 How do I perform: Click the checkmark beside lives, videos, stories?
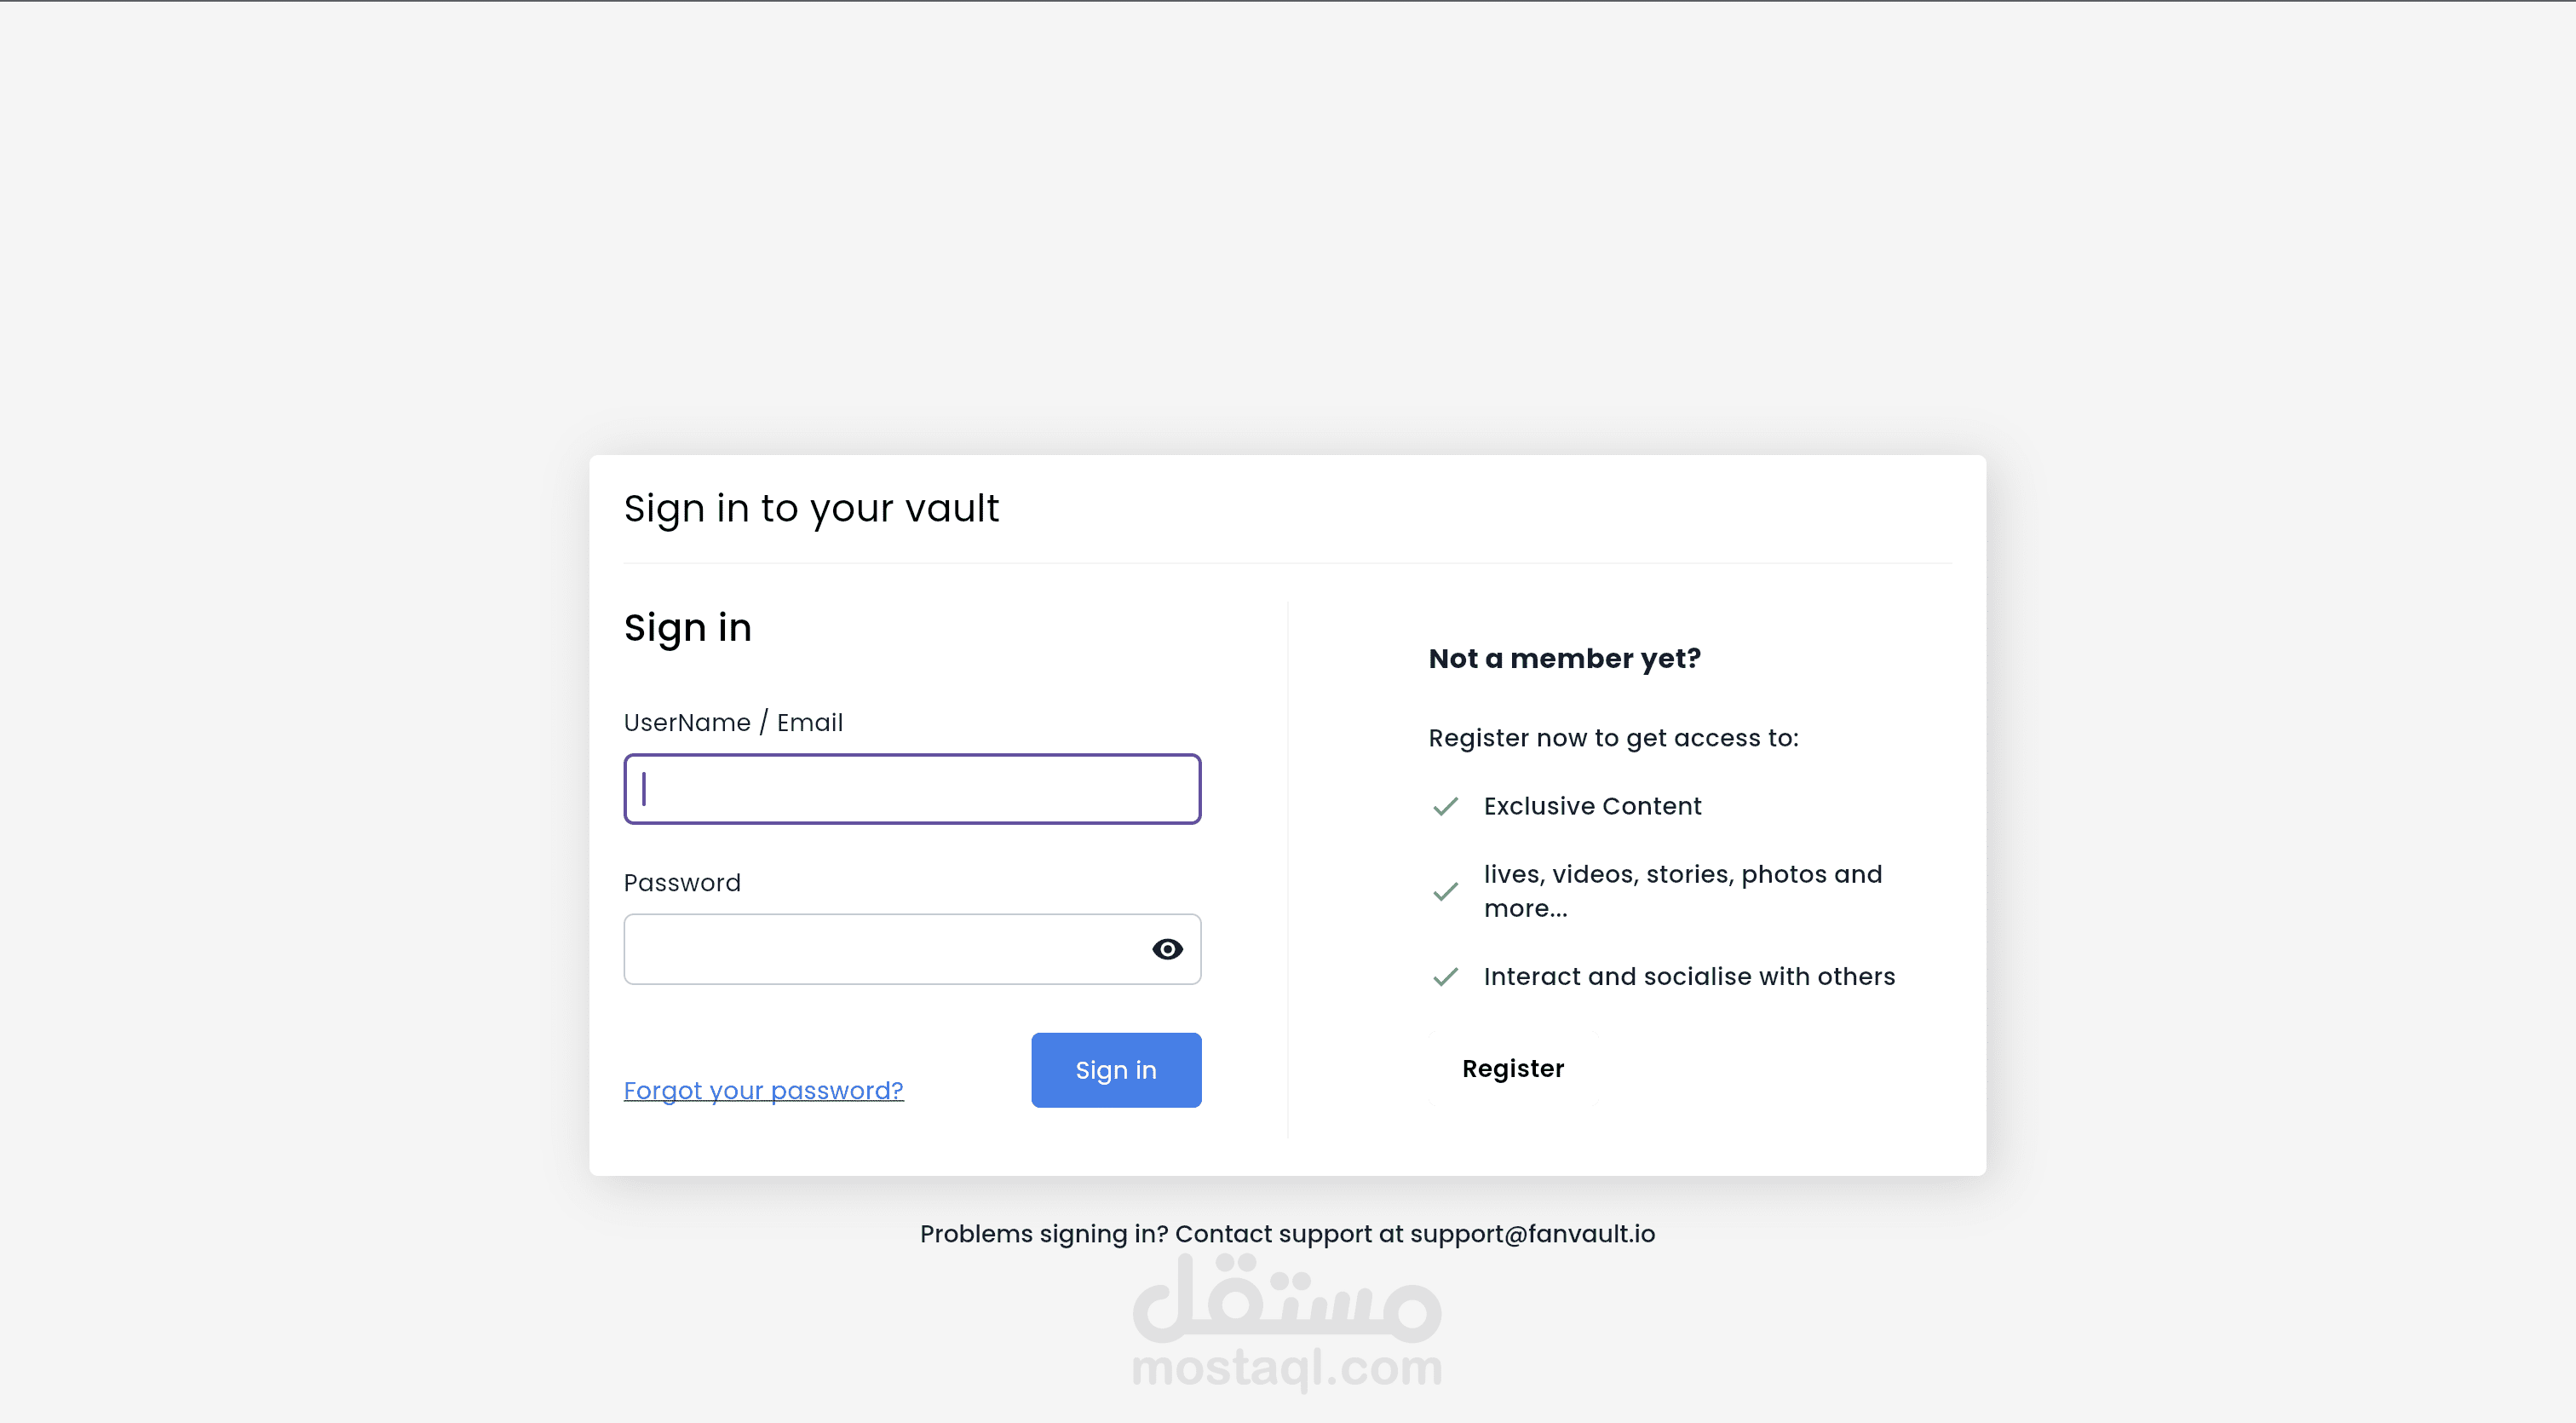tap(1445, 891)
